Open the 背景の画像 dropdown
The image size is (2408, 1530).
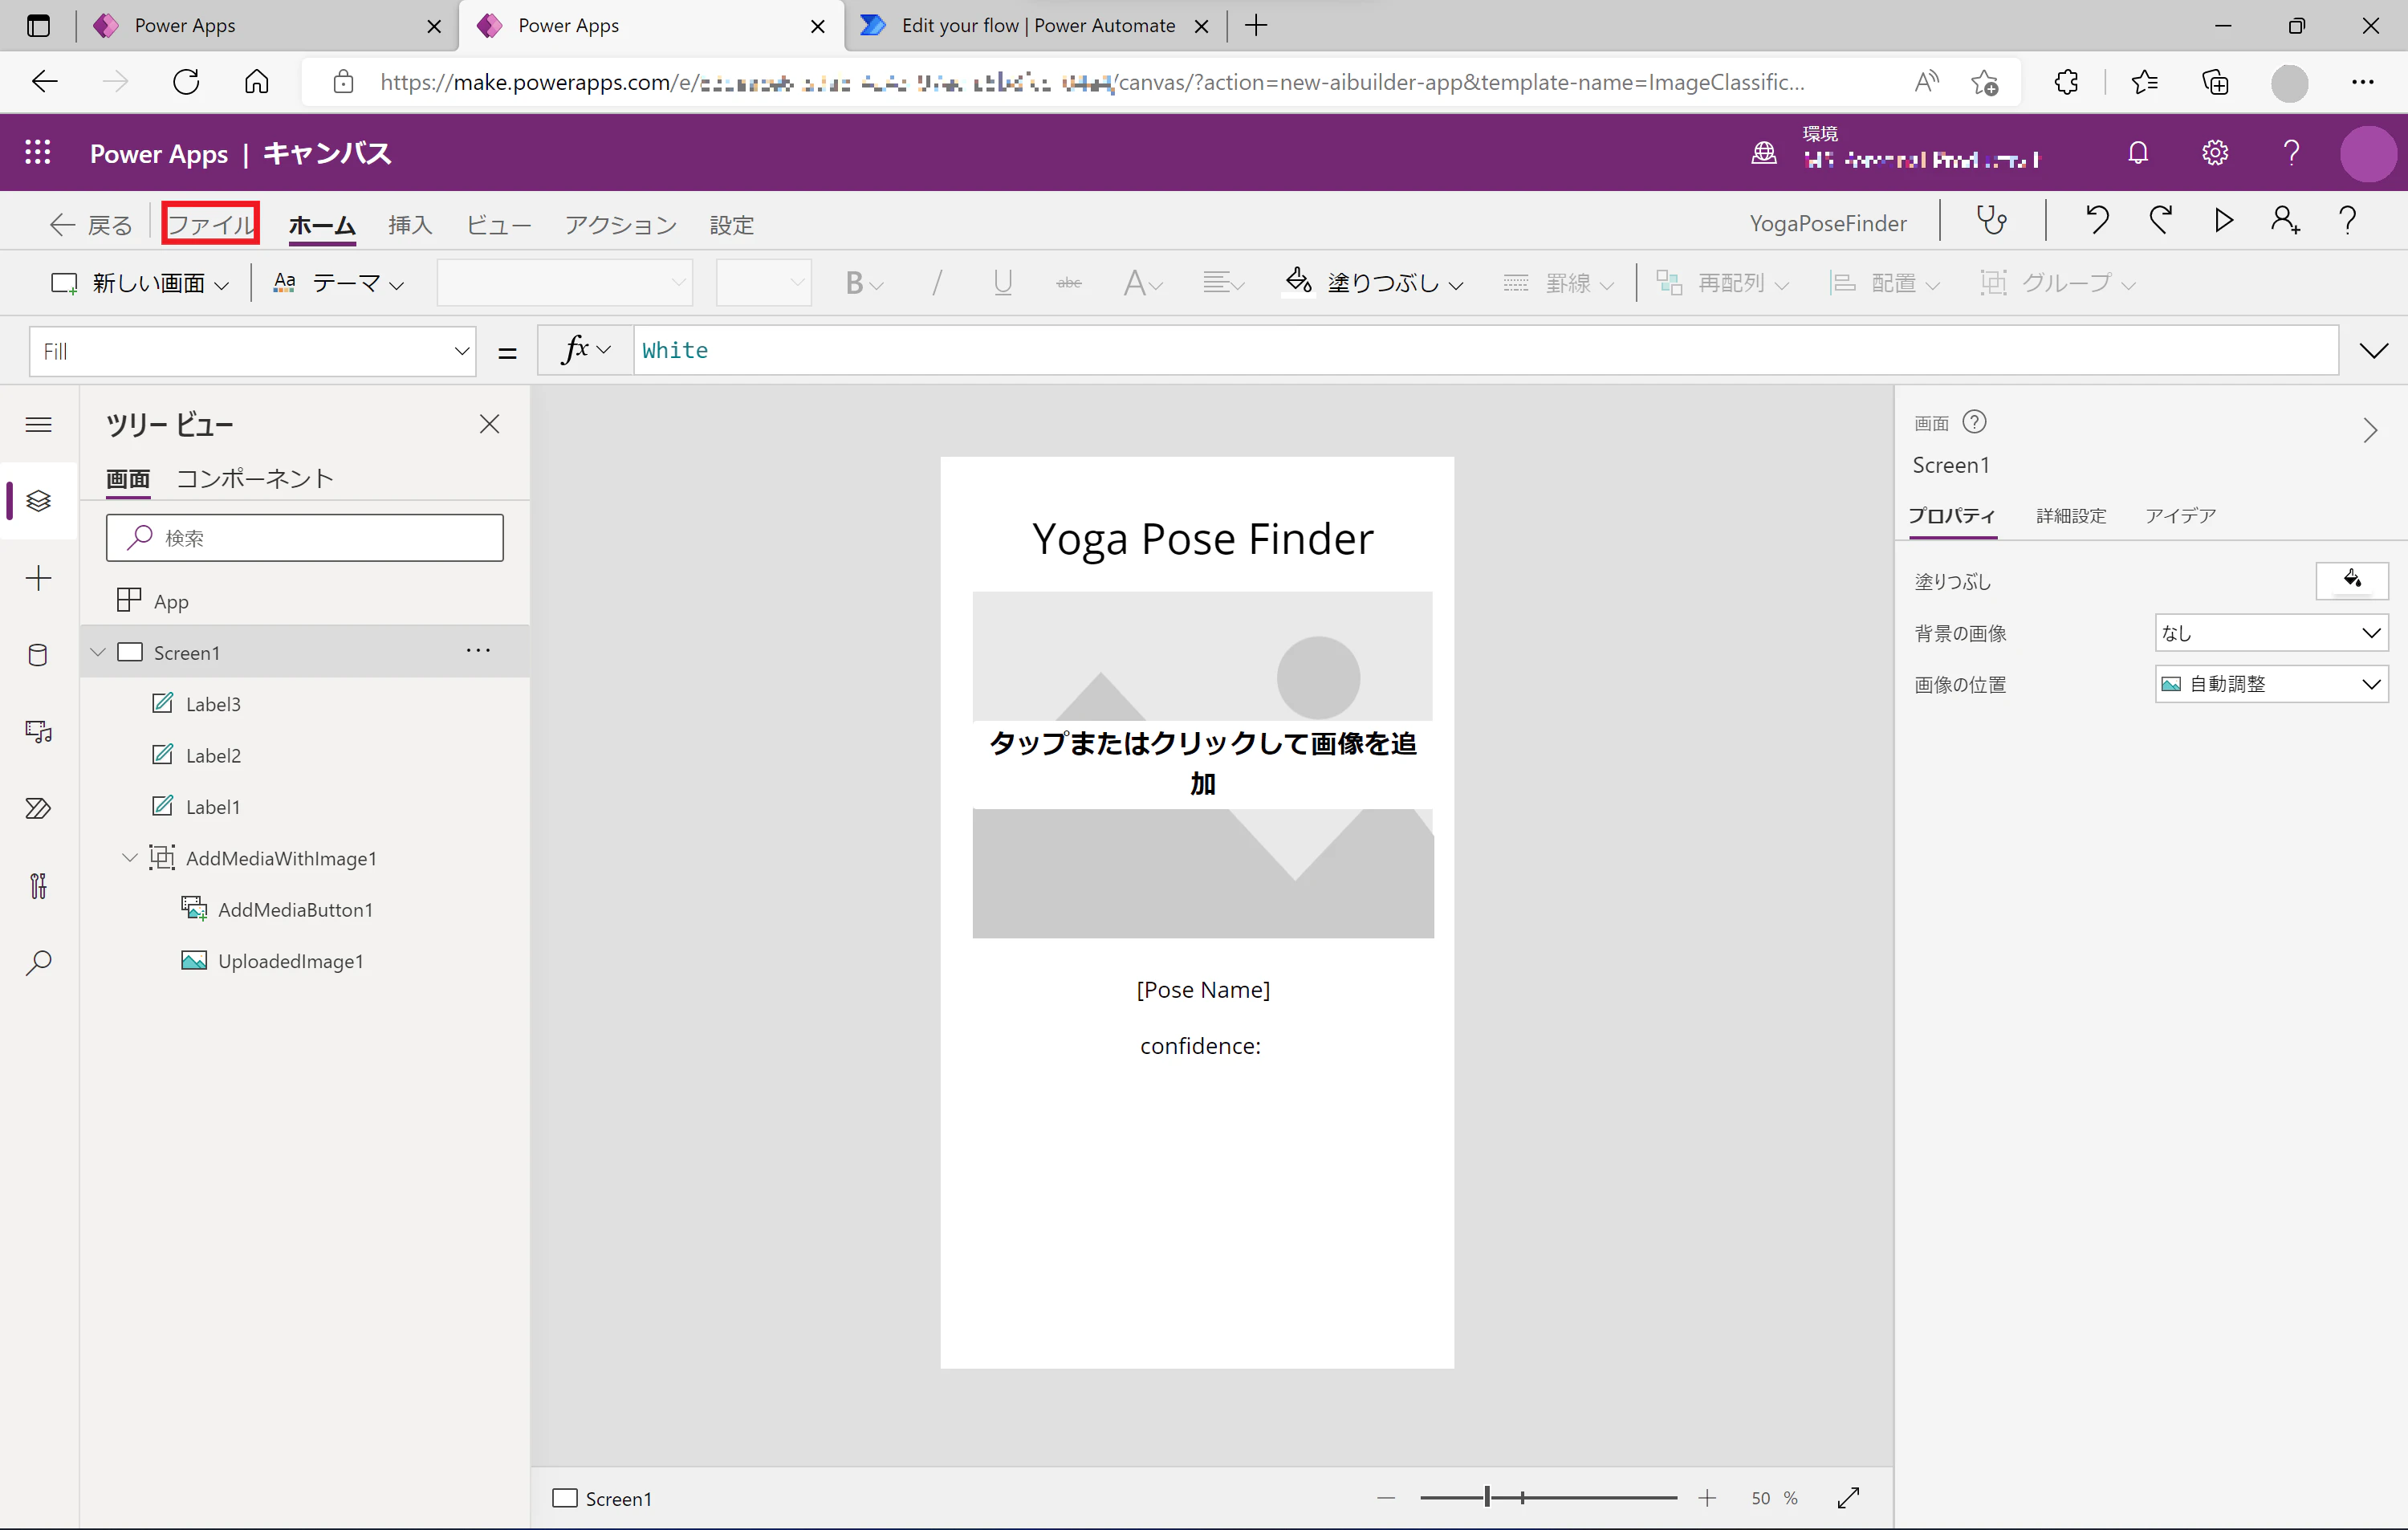pos(2271,633)
